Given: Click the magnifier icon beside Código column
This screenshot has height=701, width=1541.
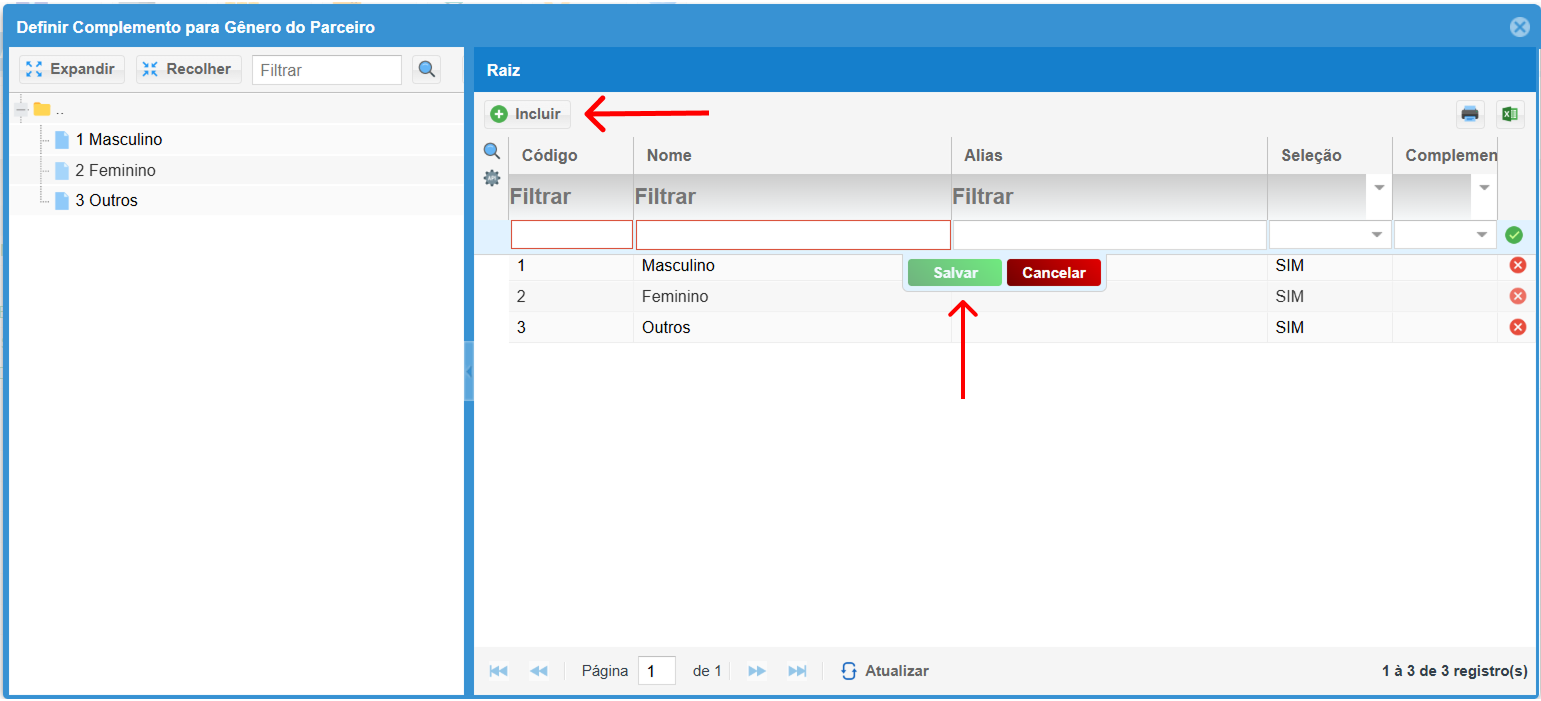Looking at the screenshot, I should pyautogui.click(x=492, y=151).
